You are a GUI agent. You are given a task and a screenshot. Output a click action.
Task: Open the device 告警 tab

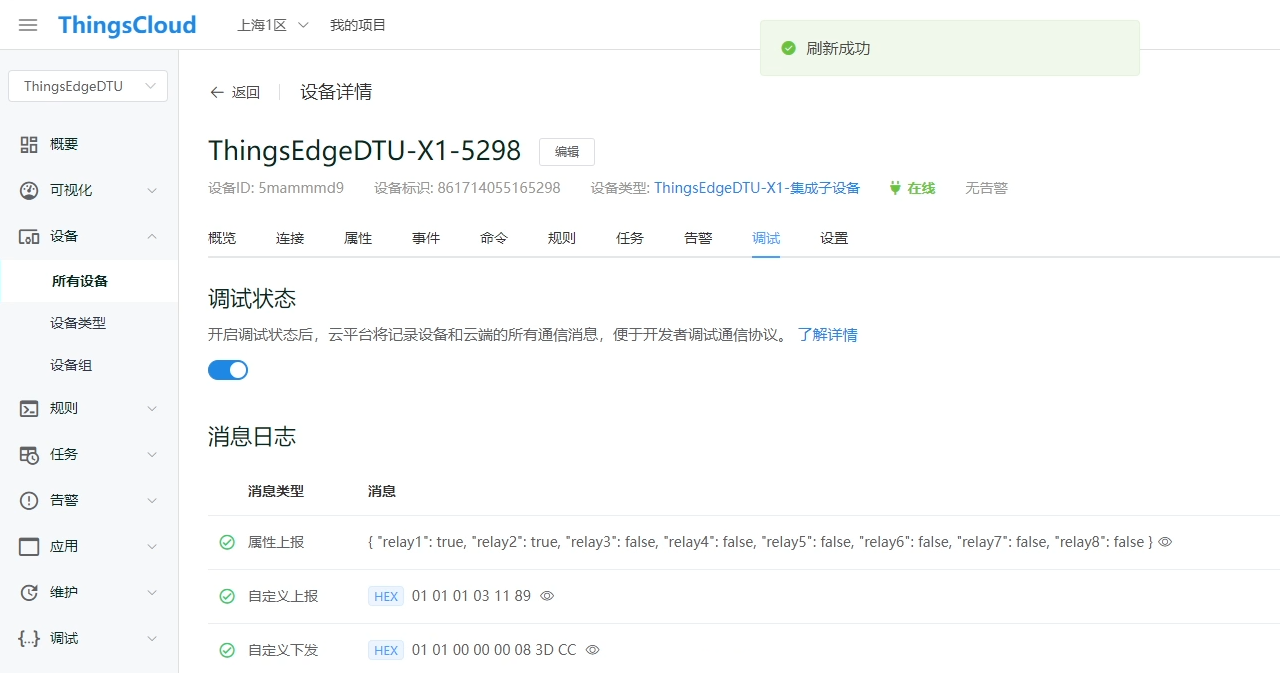(x=698, y=238)
